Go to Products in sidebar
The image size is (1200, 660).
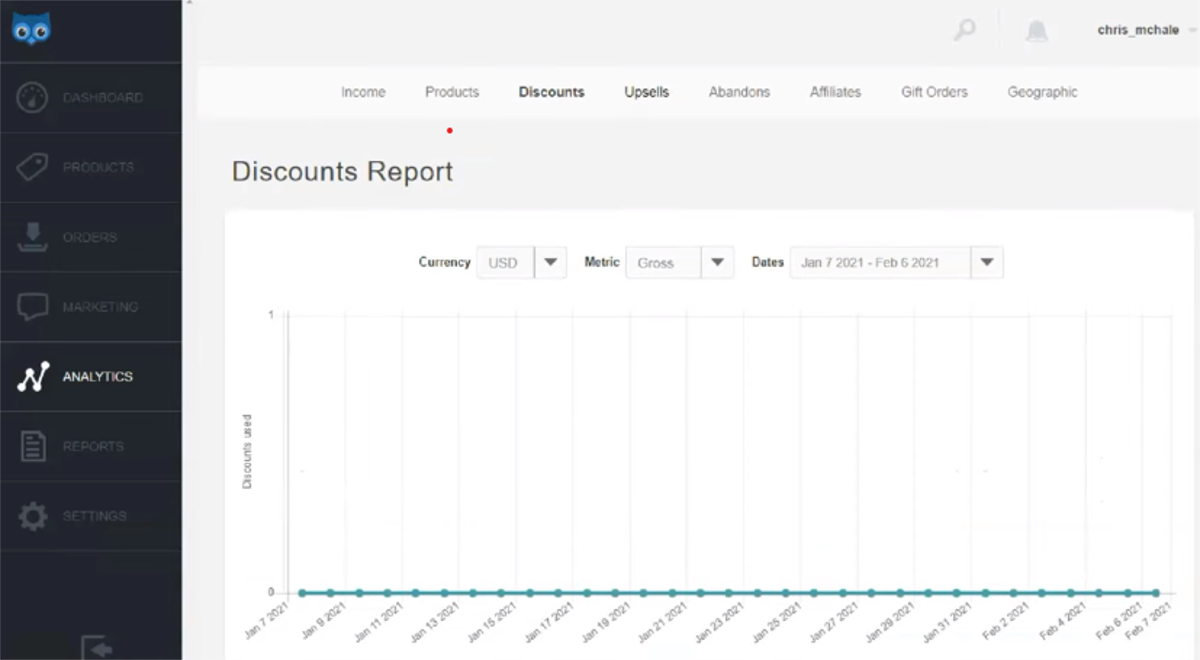(91, 167)
